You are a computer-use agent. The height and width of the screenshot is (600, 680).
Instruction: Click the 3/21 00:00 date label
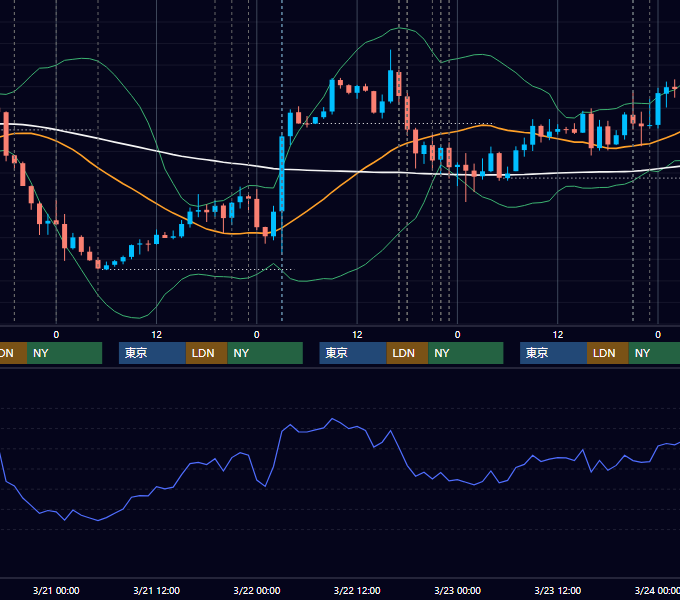[x=56, y=590]
